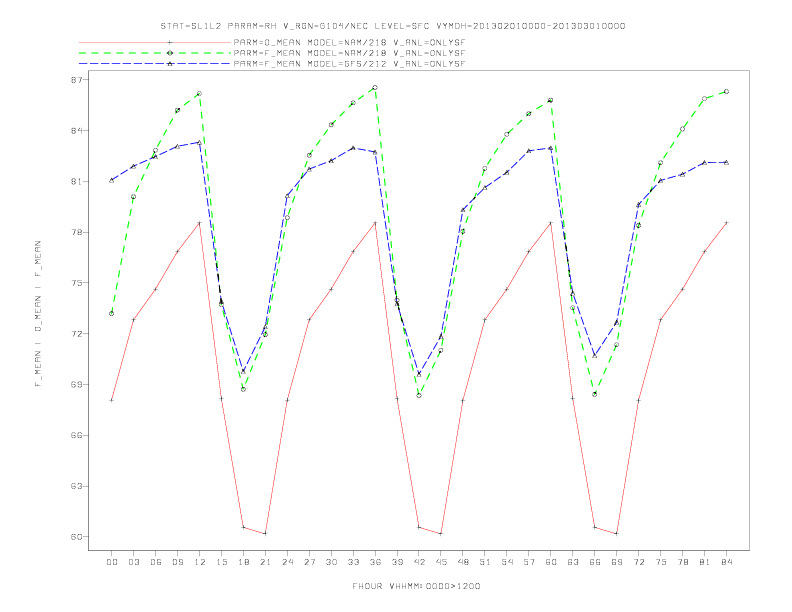
Task: Click the x-axis tick label 24
Action: (287, 562)
